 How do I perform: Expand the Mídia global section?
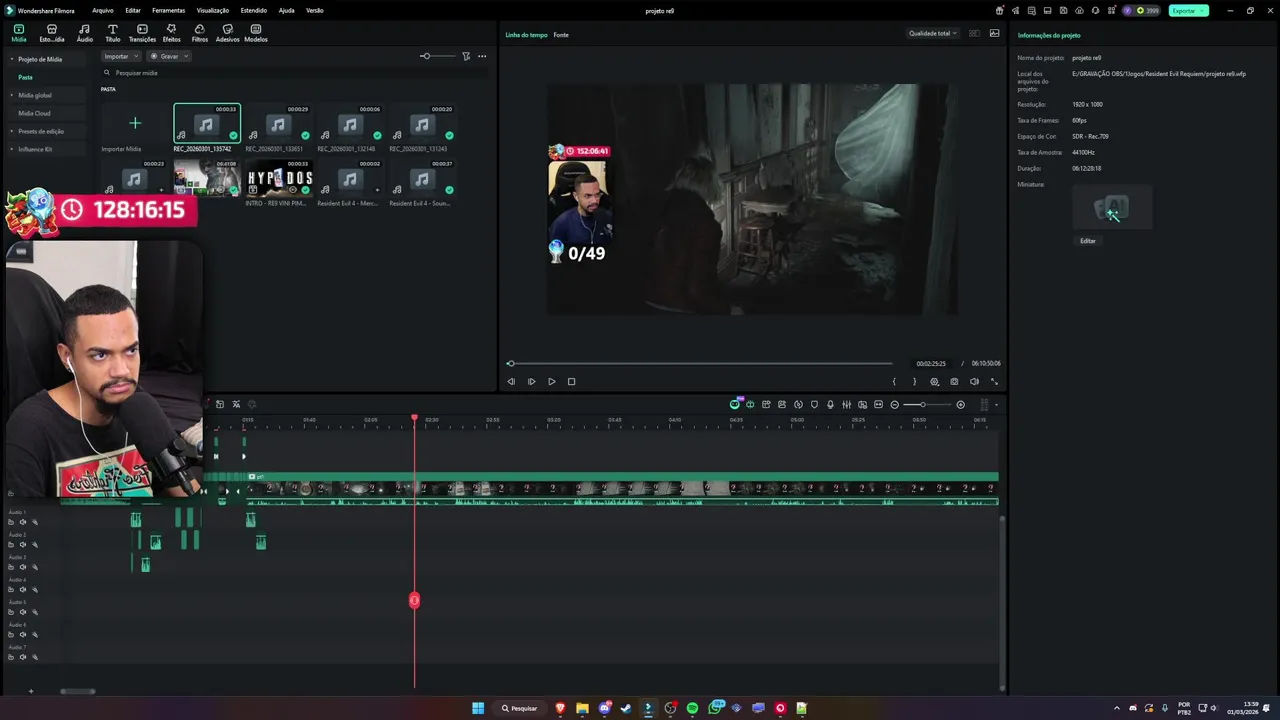point(12,95)
